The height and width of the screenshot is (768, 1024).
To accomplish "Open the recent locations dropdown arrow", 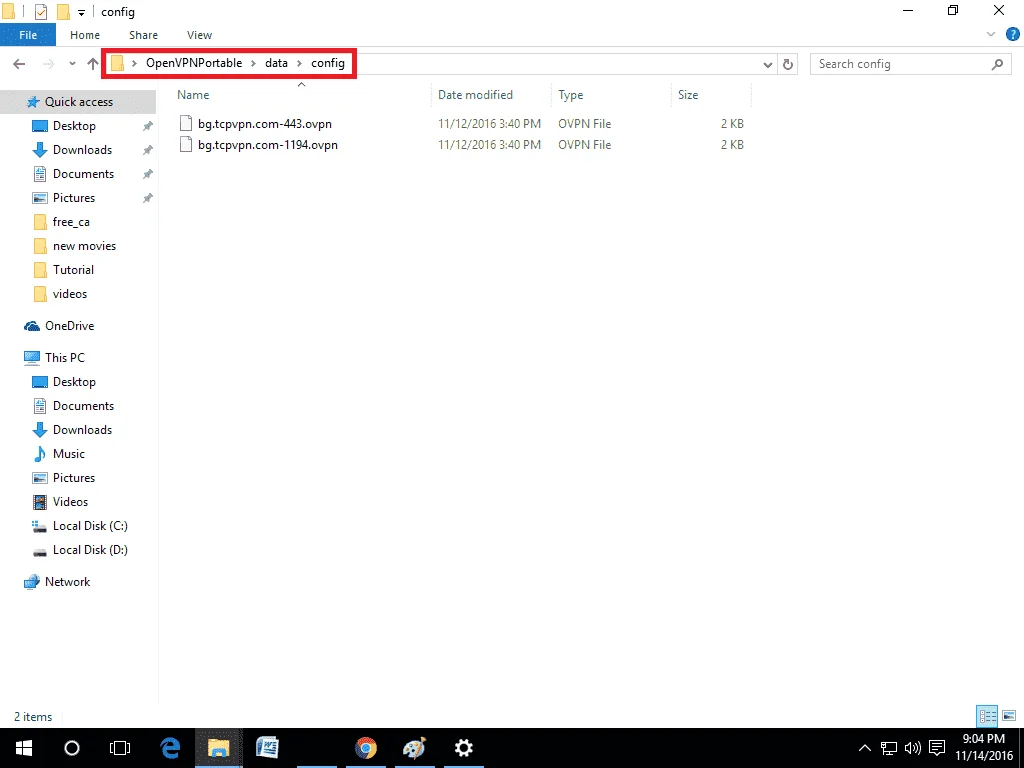I will 72,64.
